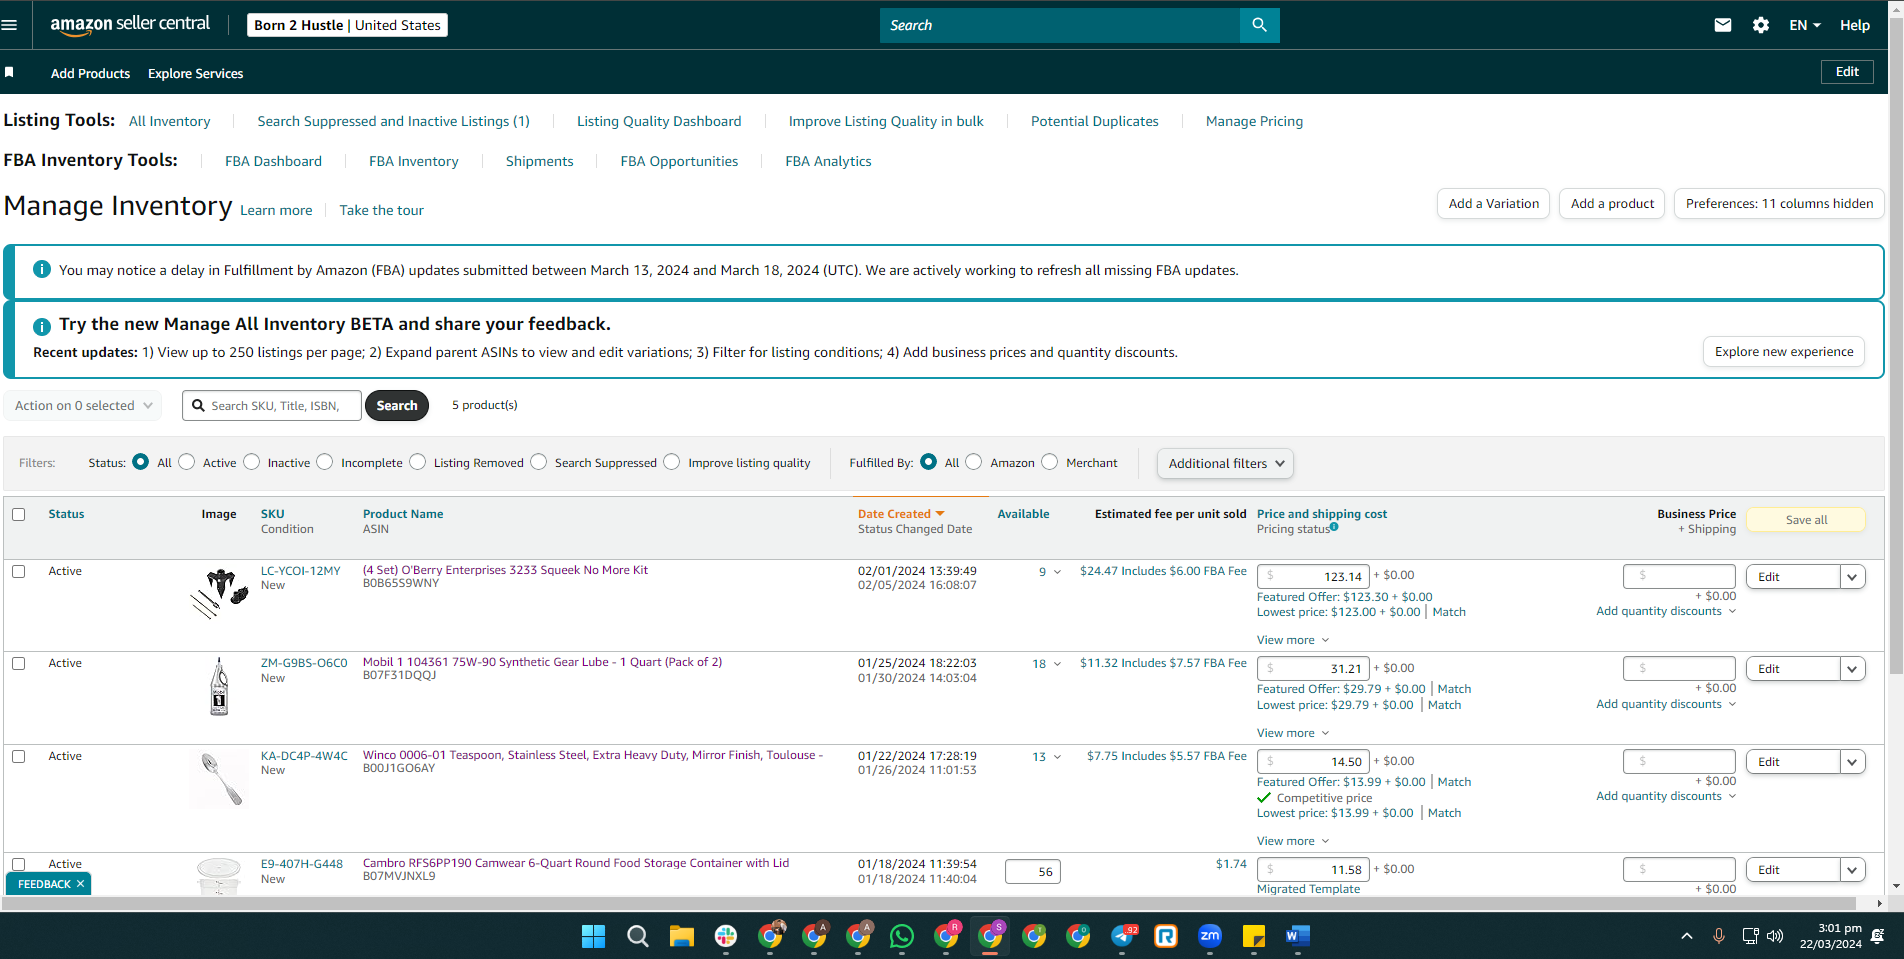The height and width of the screenshot is (959, 1904).
Task: Open the settings gear icon
Action: (1761, 25)
